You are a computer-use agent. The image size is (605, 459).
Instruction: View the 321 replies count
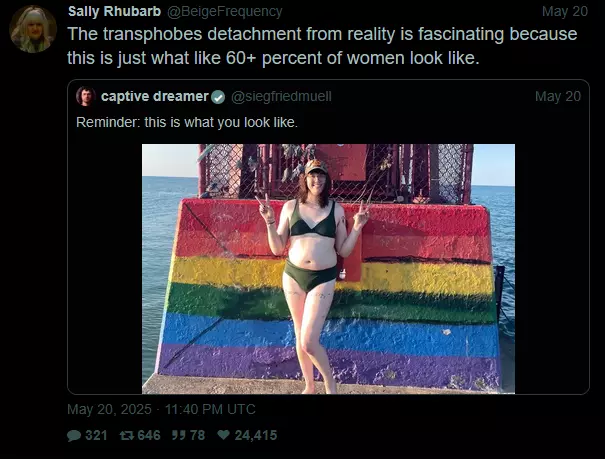click(96, 435)
